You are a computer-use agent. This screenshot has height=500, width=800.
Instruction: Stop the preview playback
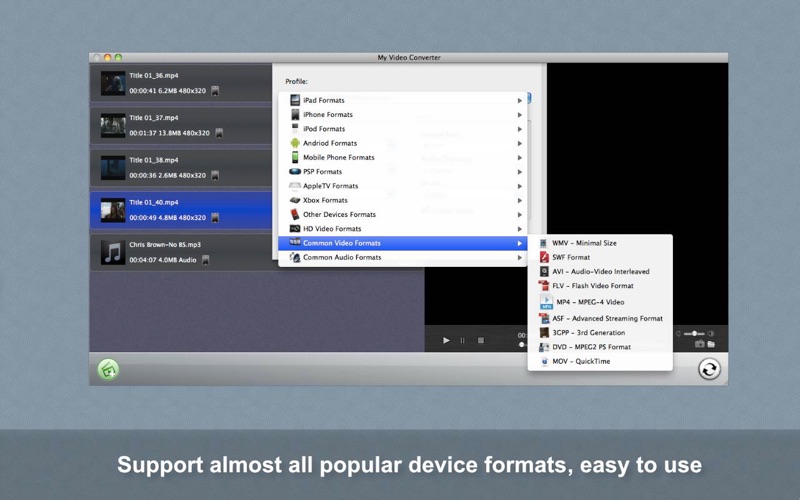click(x=481, y=340)
